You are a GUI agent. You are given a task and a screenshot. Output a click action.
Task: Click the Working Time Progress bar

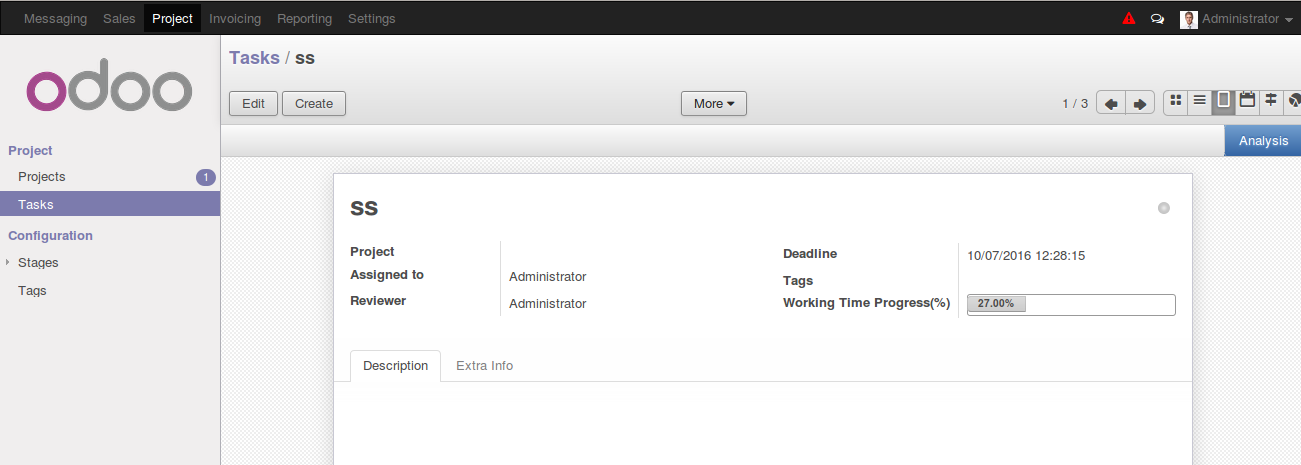pos(1070,303)
